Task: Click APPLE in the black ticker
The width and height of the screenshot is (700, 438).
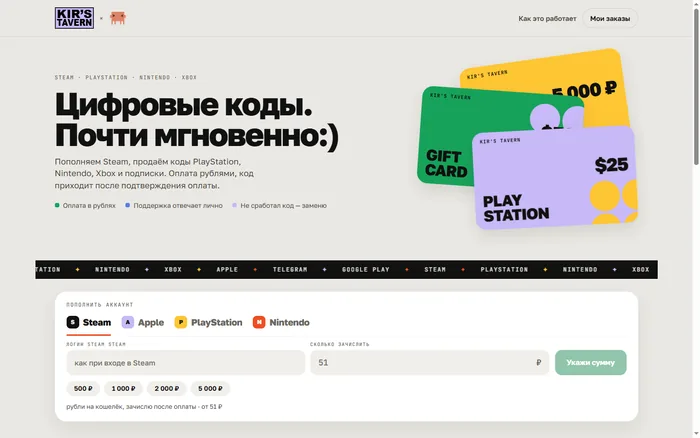Action: (227, 270)
